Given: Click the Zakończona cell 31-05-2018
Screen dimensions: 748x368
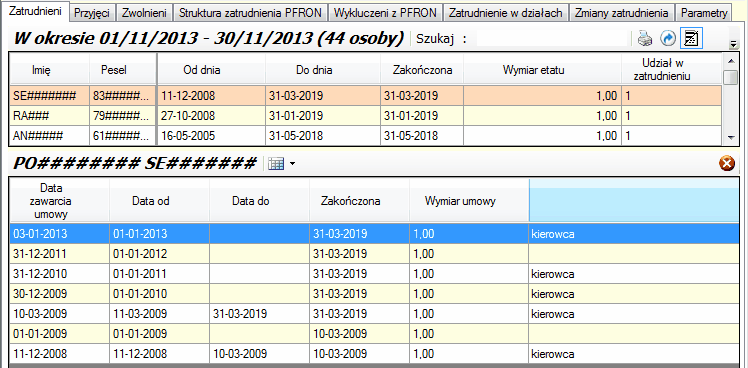Looking at the screenshot, I should (x=422, y=136).
